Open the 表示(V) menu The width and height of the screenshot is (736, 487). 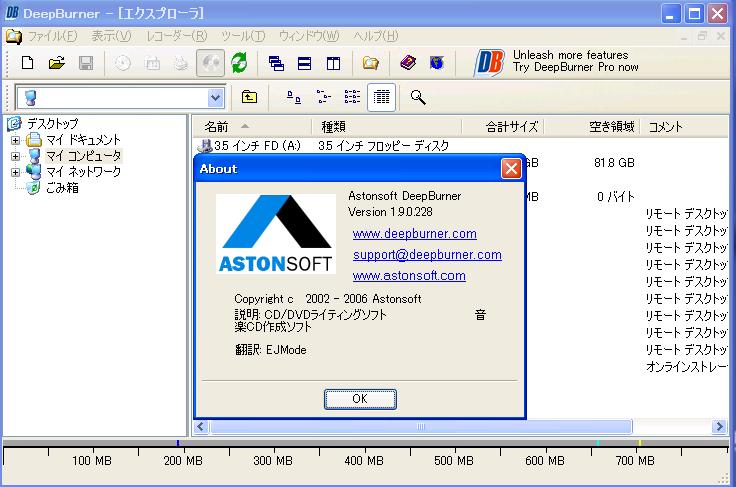point(111,36)
